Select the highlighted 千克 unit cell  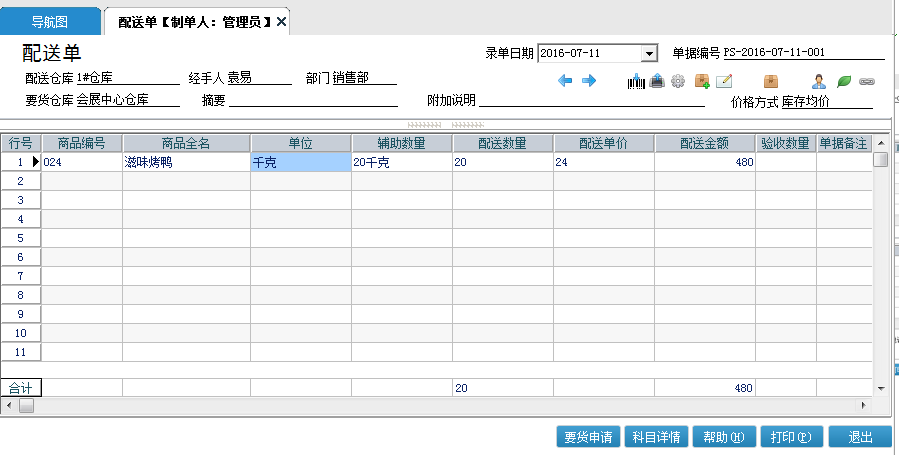301,162
